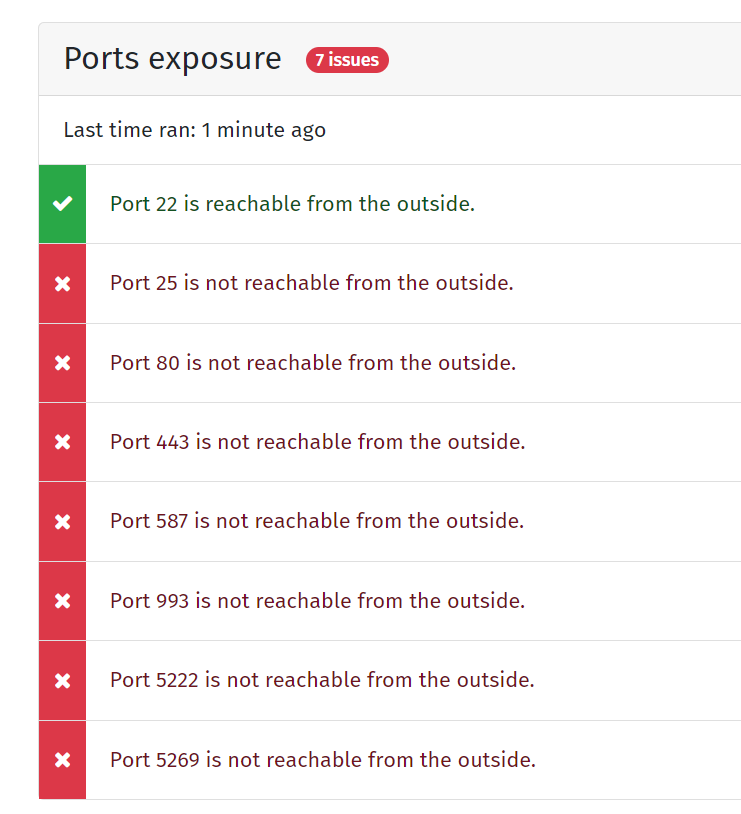Click the red X icon for Port 5269
741x814 pixels.
pos(62,760)
